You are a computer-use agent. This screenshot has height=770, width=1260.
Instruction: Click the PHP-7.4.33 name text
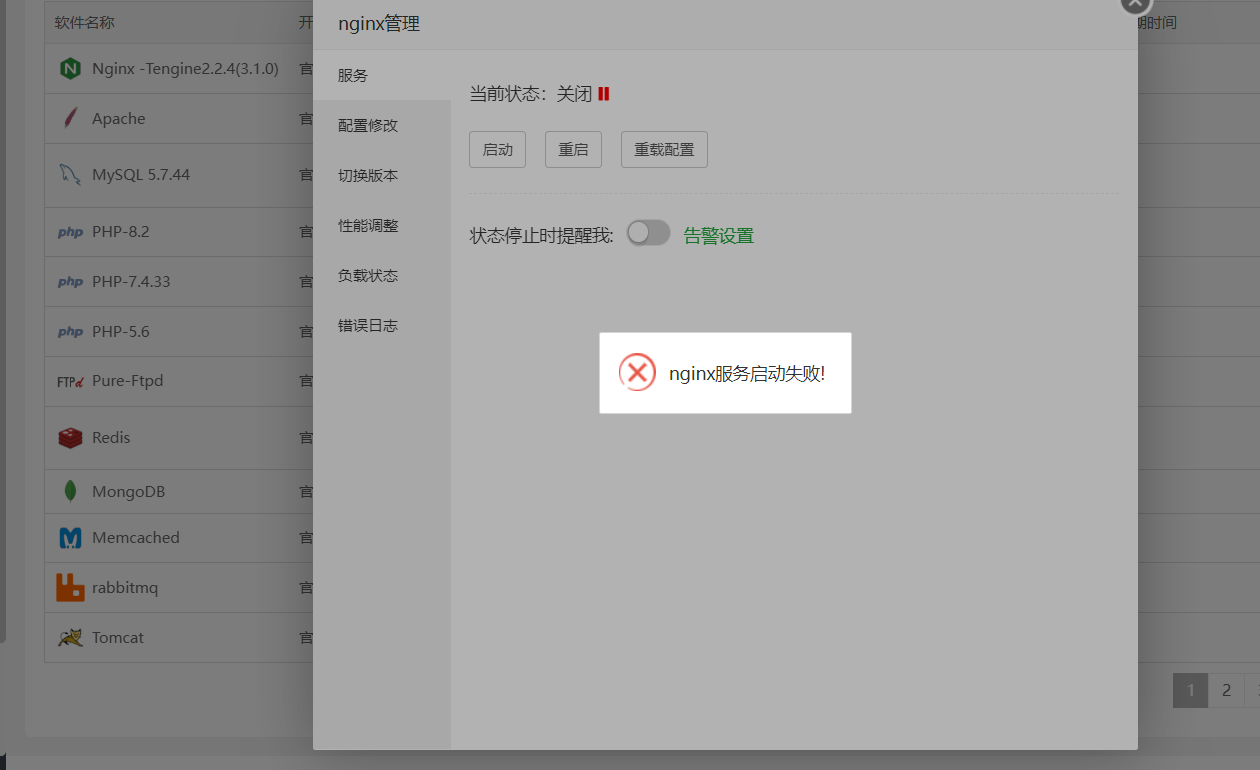(x=131, y=281)
